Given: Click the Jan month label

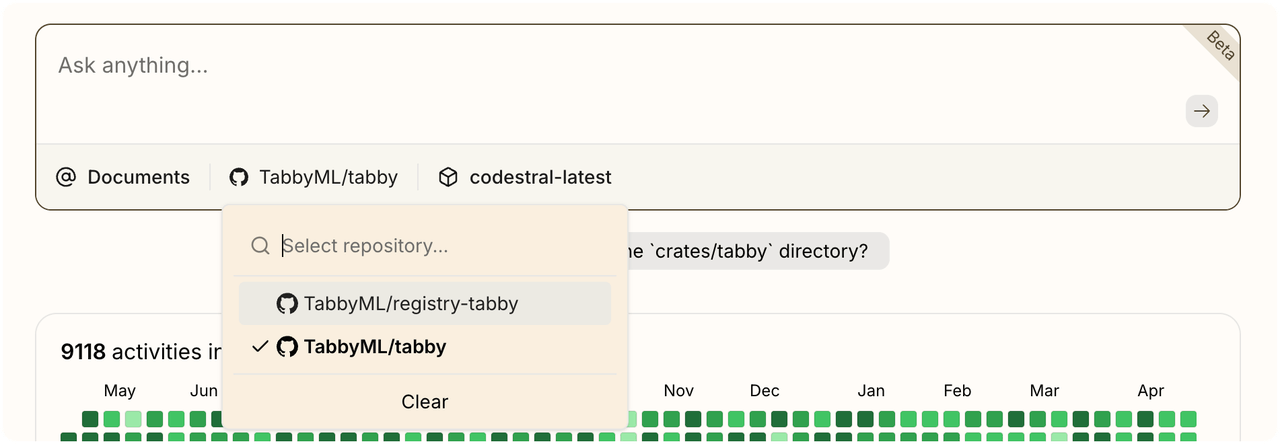Looking at the screenshot, I should 871,390.
